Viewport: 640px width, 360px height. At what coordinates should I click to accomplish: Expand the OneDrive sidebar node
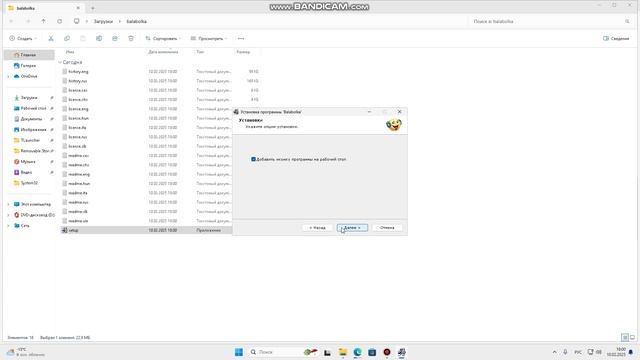pyautogui.click(x=8, y=76)
